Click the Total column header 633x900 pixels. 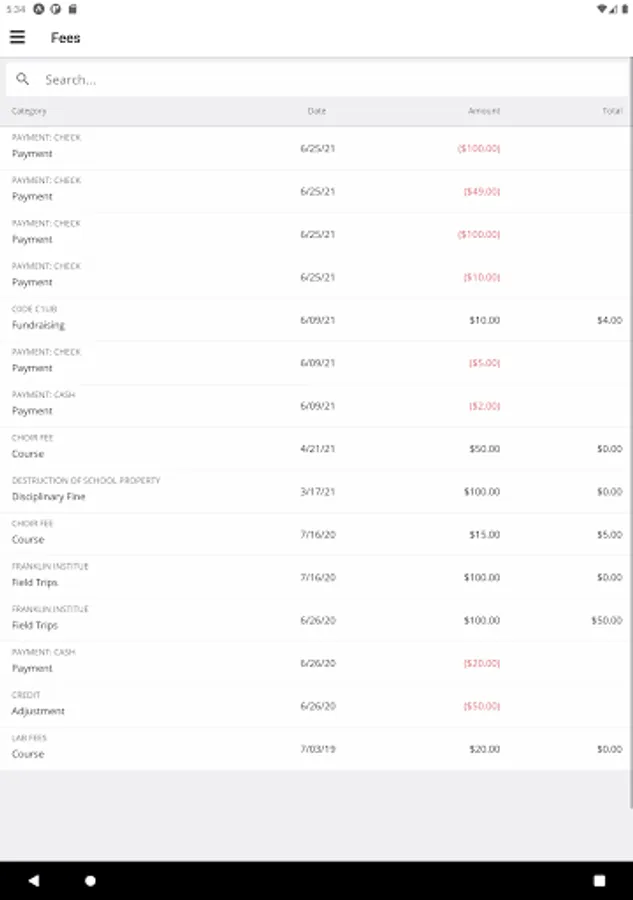click(x=612, y=111)
